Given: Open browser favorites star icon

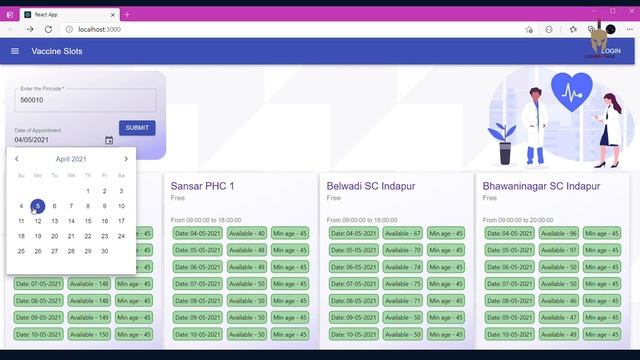Looking at the screenshot, I should click(573, 29).
